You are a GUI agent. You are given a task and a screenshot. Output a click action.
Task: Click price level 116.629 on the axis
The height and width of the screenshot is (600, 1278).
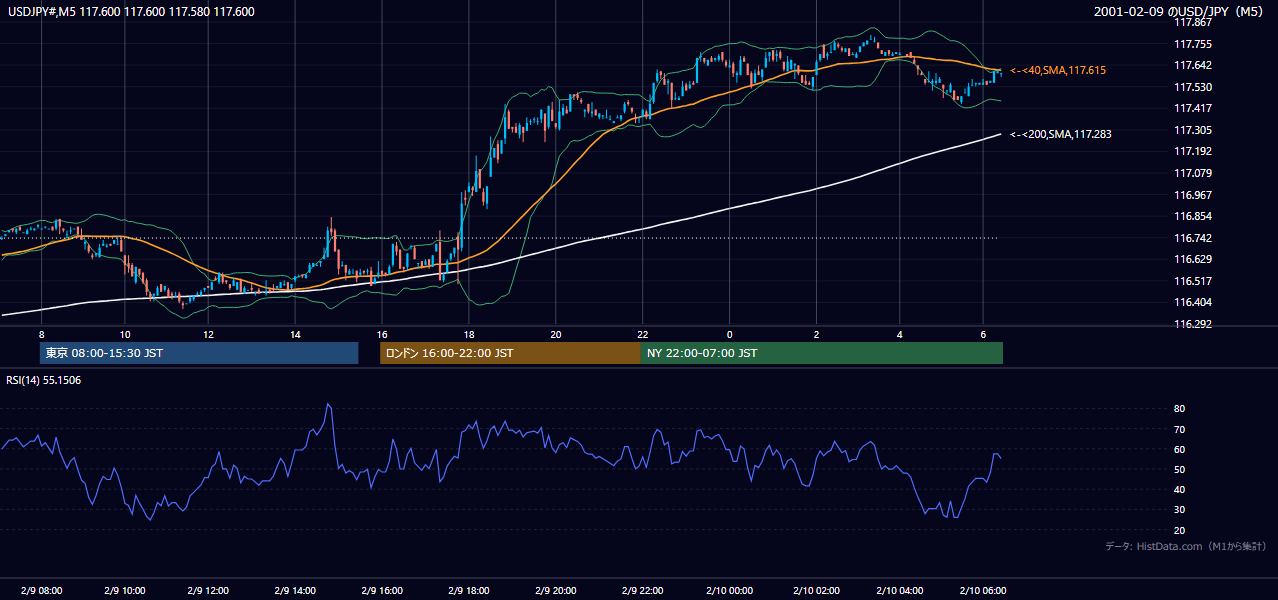(1192, 259)
